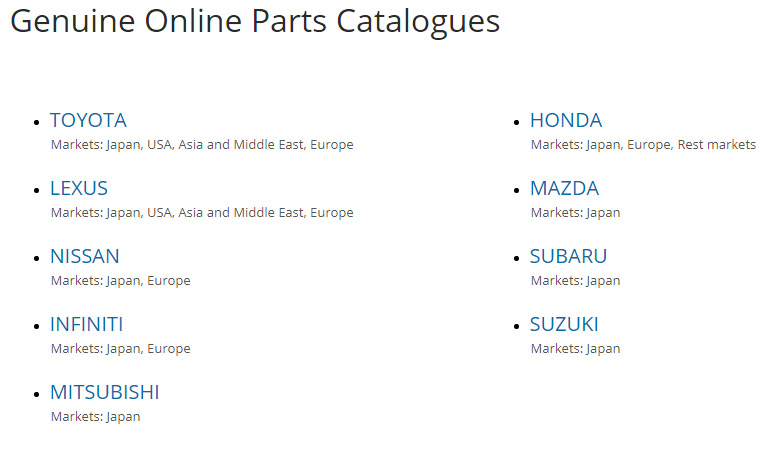Click the bullet point beside TOYOTA
This screenshot has width=762, height=449.
coord(36,122)
